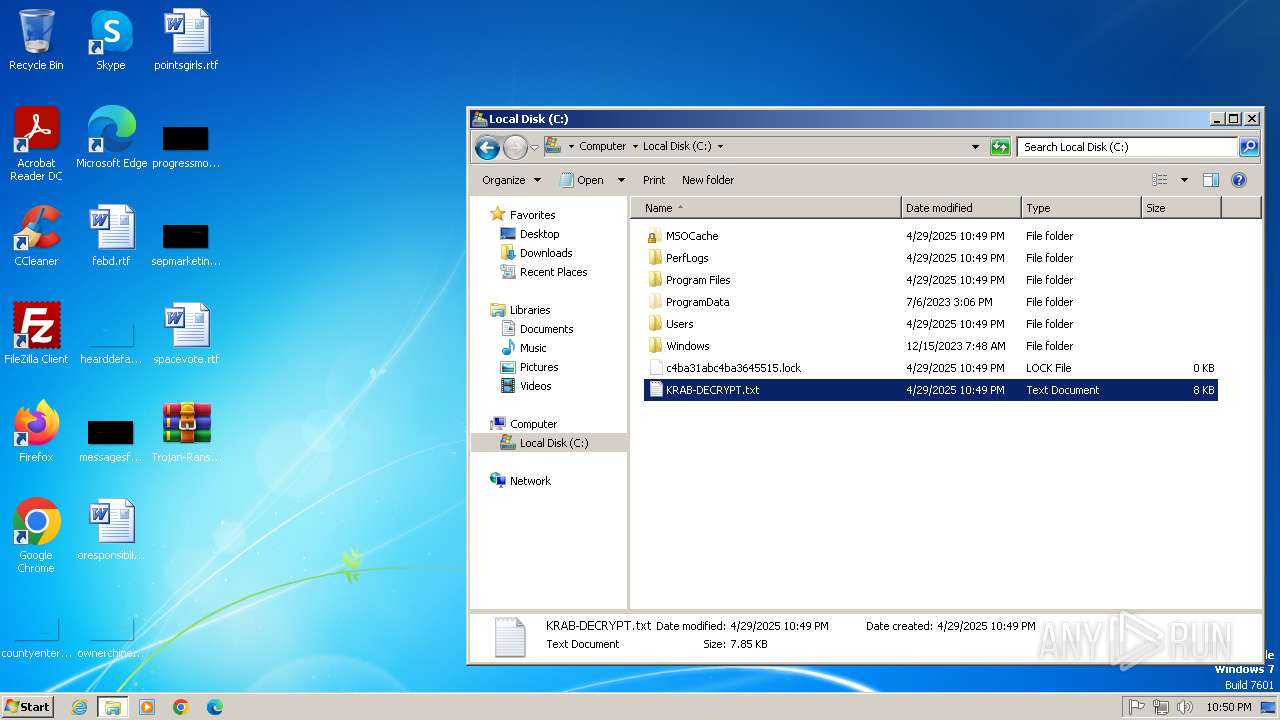Select Recent Places in Favorites
The image size is (1280, 720).
click(x=553, y=272)
